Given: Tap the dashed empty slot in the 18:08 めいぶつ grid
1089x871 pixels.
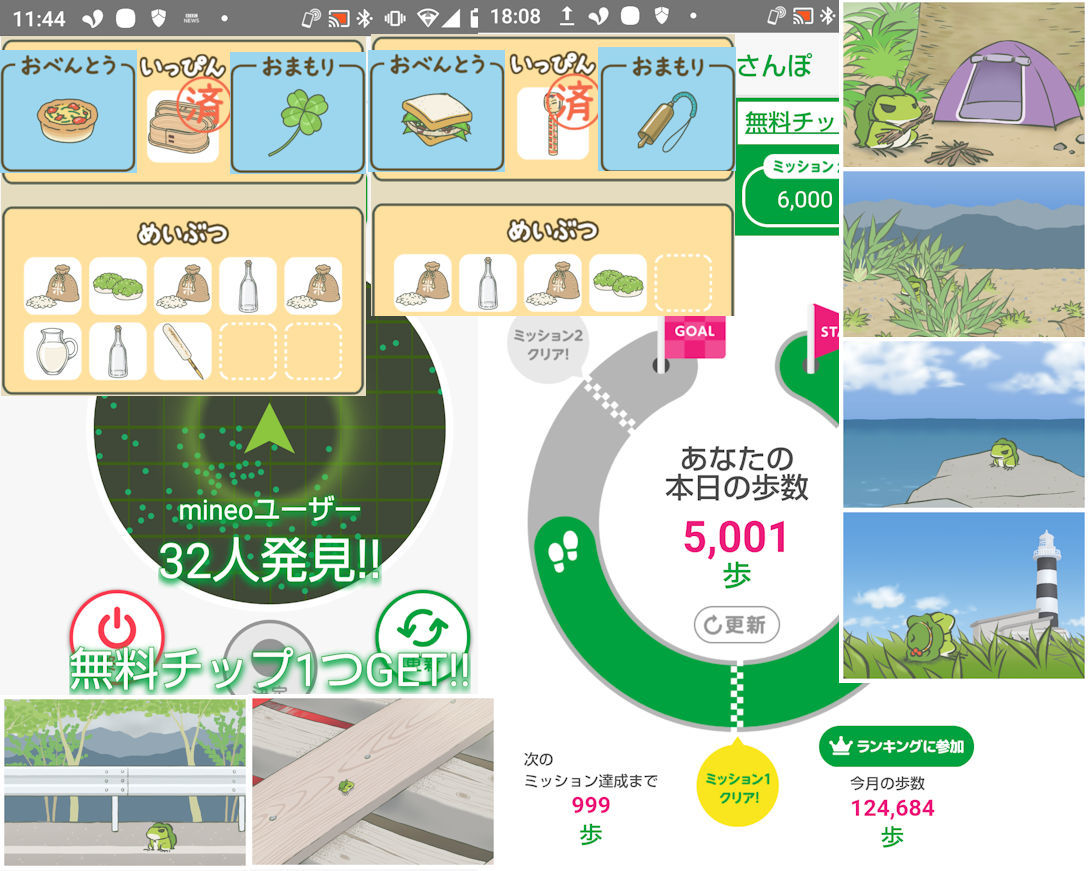Looking at the screenshot, I should coord(683,283).
